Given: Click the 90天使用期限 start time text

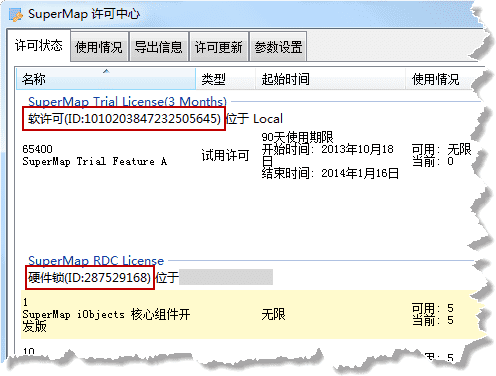Looking at the screenshot, I should [297, 137].
